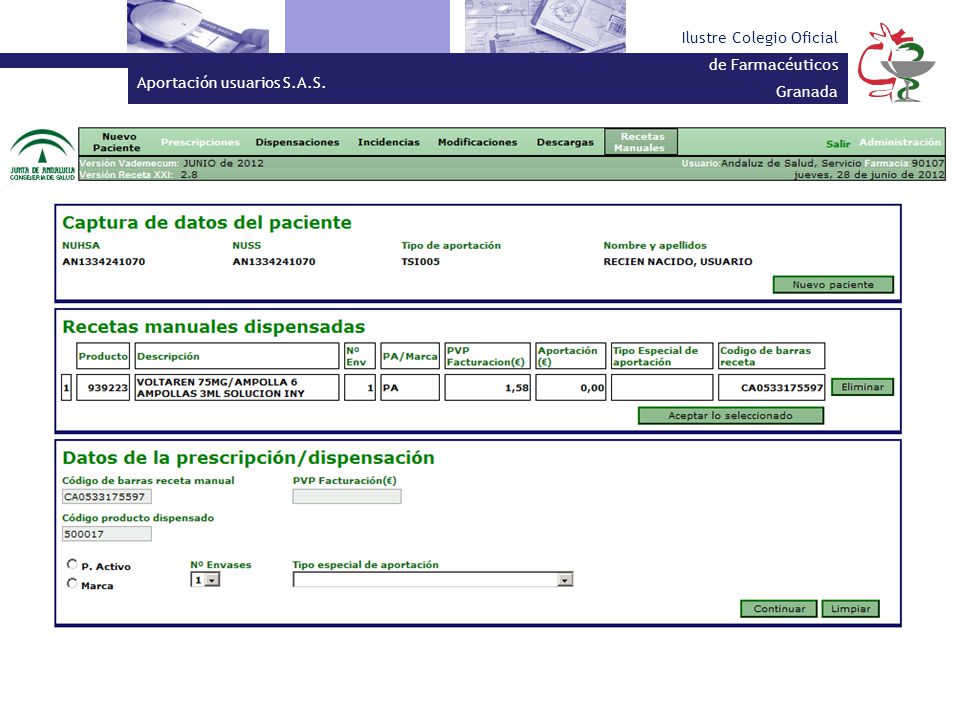960x720 pixels.
Task: Click product code 939223 cell
Action: pos(103,388)
